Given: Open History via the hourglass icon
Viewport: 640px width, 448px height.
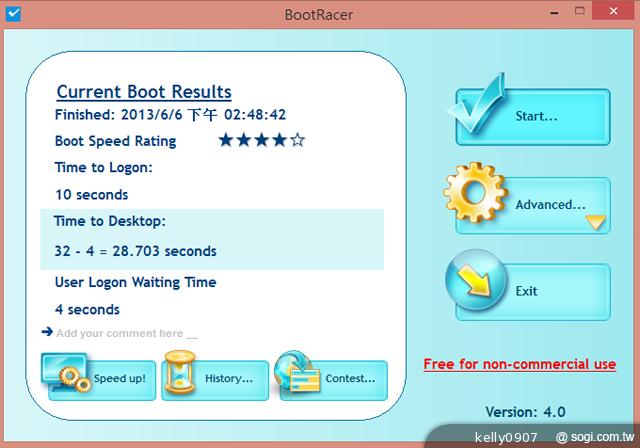Looking at the screenshot, I should pyautogui.click(x=182, y=375).
